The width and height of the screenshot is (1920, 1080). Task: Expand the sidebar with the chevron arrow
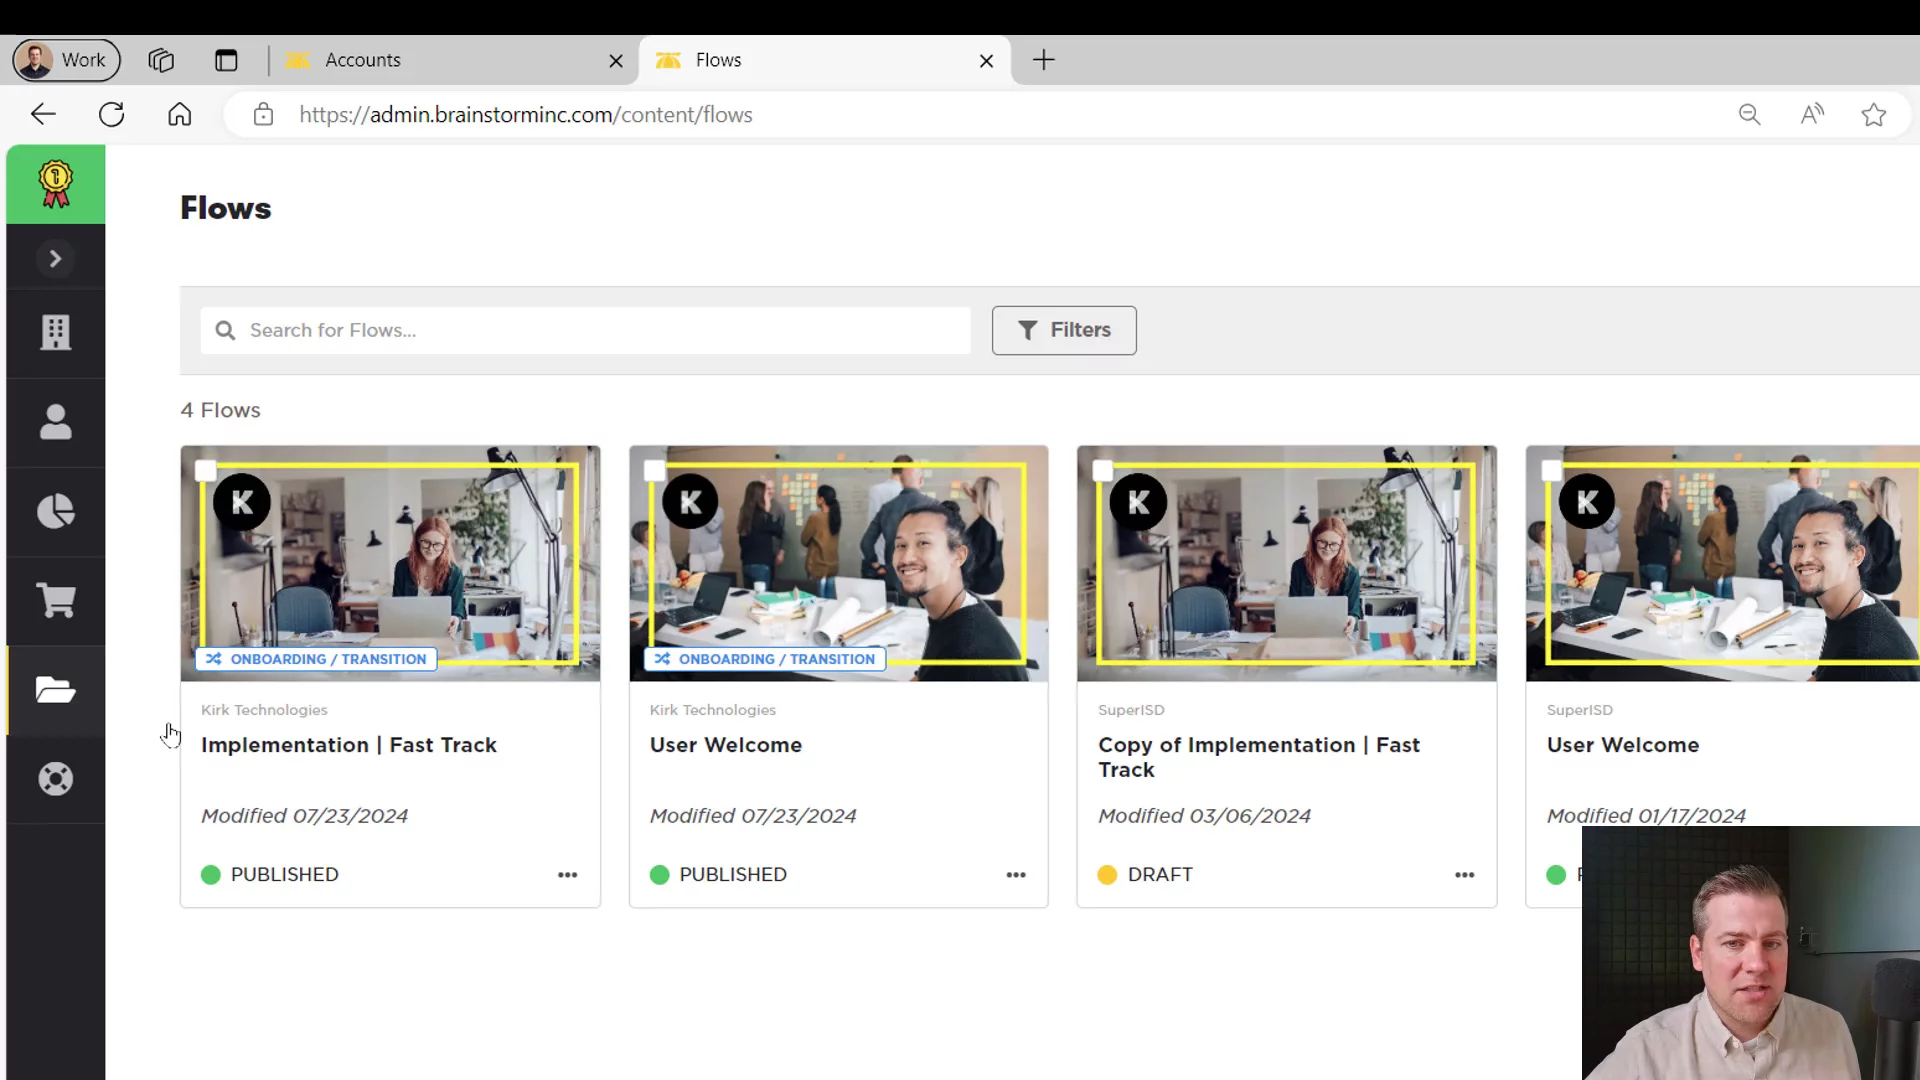pos(56,259)
